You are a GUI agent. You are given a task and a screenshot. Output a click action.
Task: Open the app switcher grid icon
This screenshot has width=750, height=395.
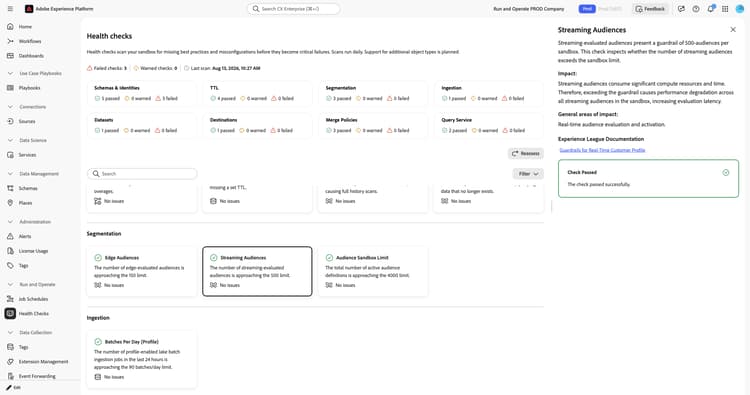click(725, 9)
